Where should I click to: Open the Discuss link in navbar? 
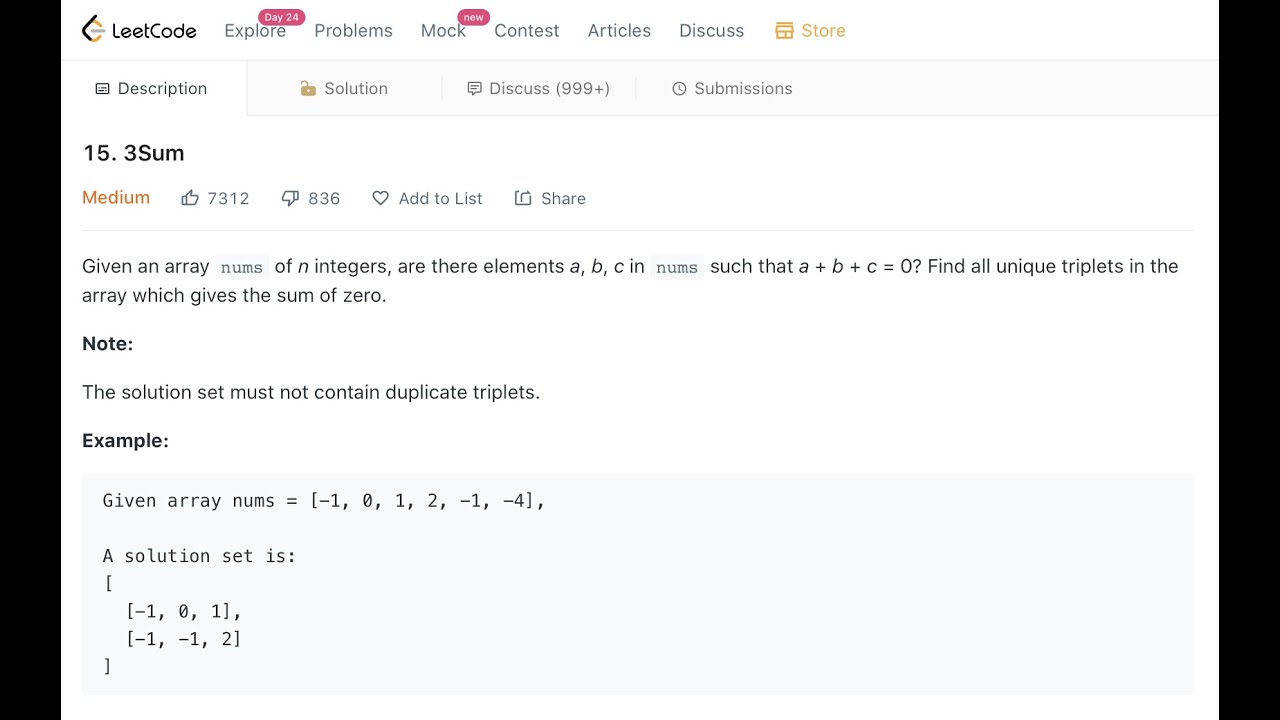point(711,31)
